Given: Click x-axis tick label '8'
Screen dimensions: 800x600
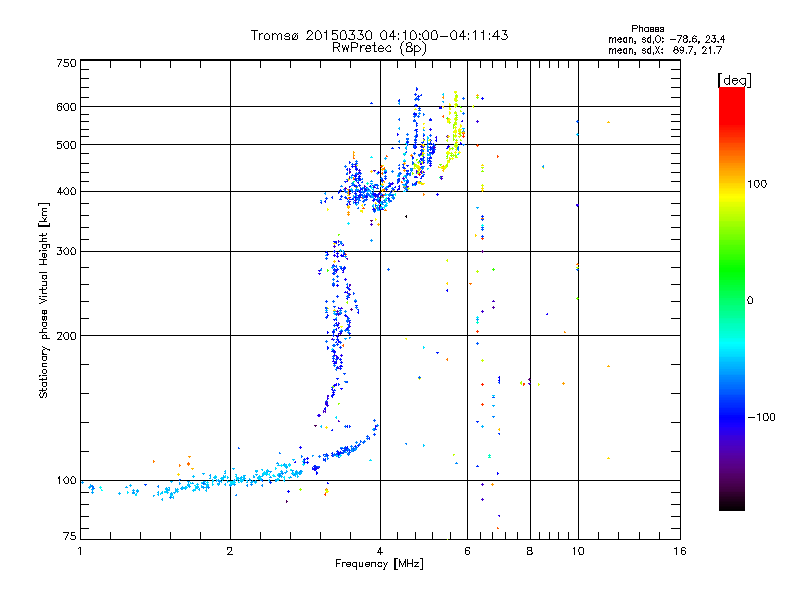Looking at the screenshot, I should click(530, 551).
